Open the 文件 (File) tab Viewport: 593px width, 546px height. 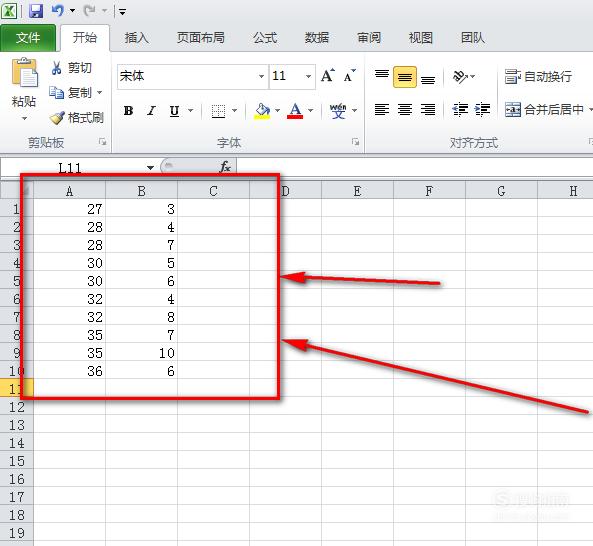pyautogui.click(x=28, y=37)
